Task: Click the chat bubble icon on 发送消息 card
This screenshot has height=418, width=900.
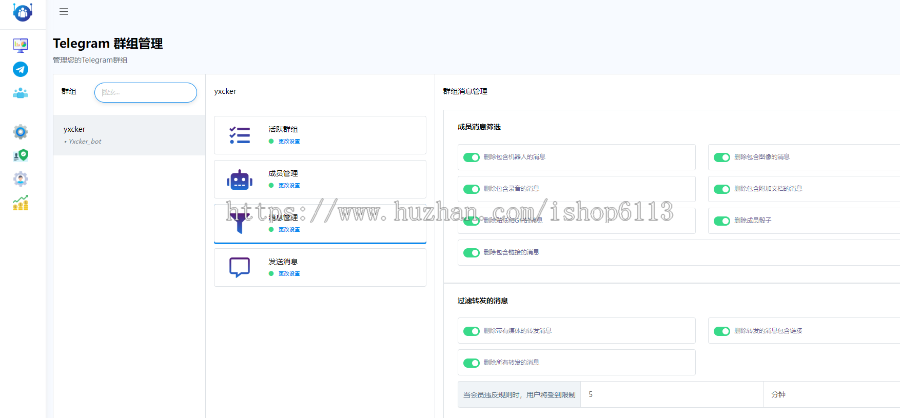Action: (240, 268)
